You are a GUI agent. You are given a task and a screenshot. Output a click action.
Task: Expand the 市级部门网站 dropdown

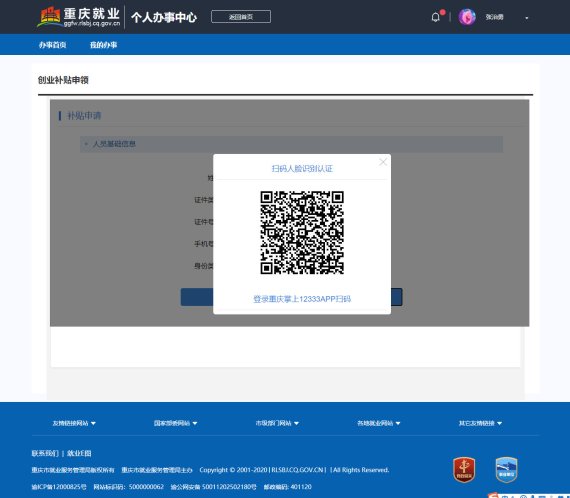coord(277,423)
